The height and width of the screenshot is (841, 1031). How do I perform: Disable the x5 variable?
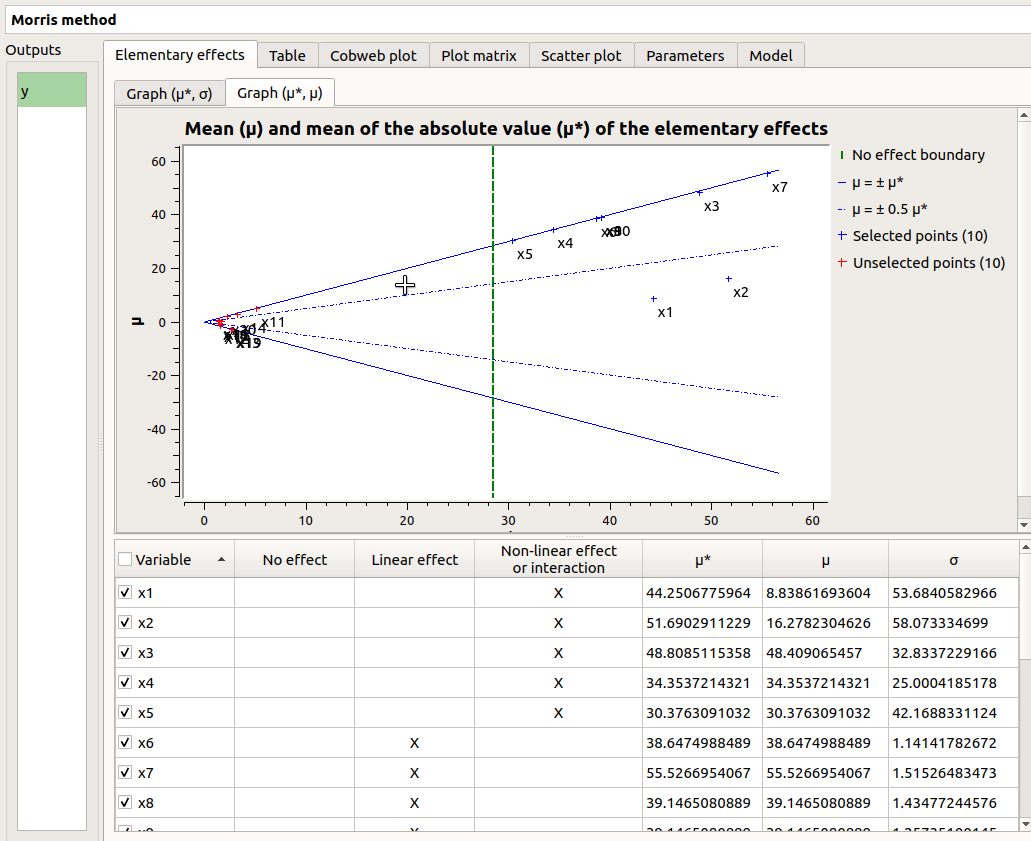coord(124,712)
